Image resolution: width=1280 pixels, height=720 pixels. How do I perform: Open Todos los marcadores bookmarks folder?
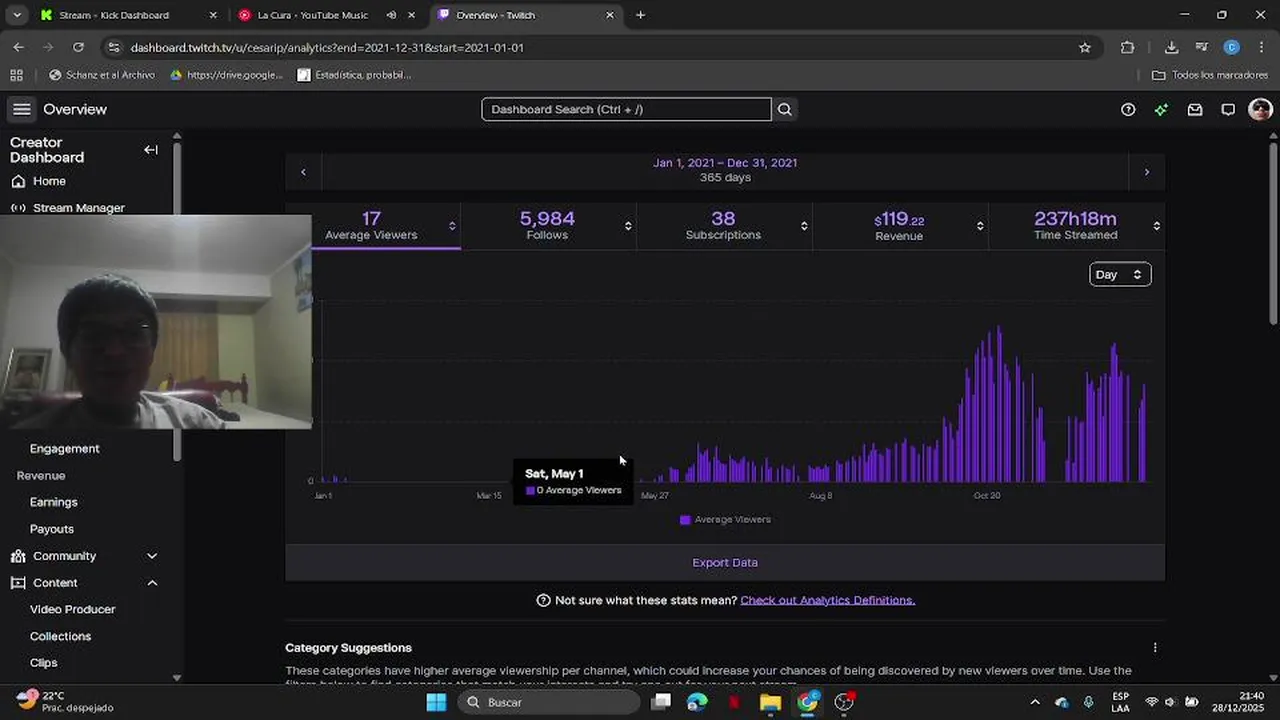1210,75
